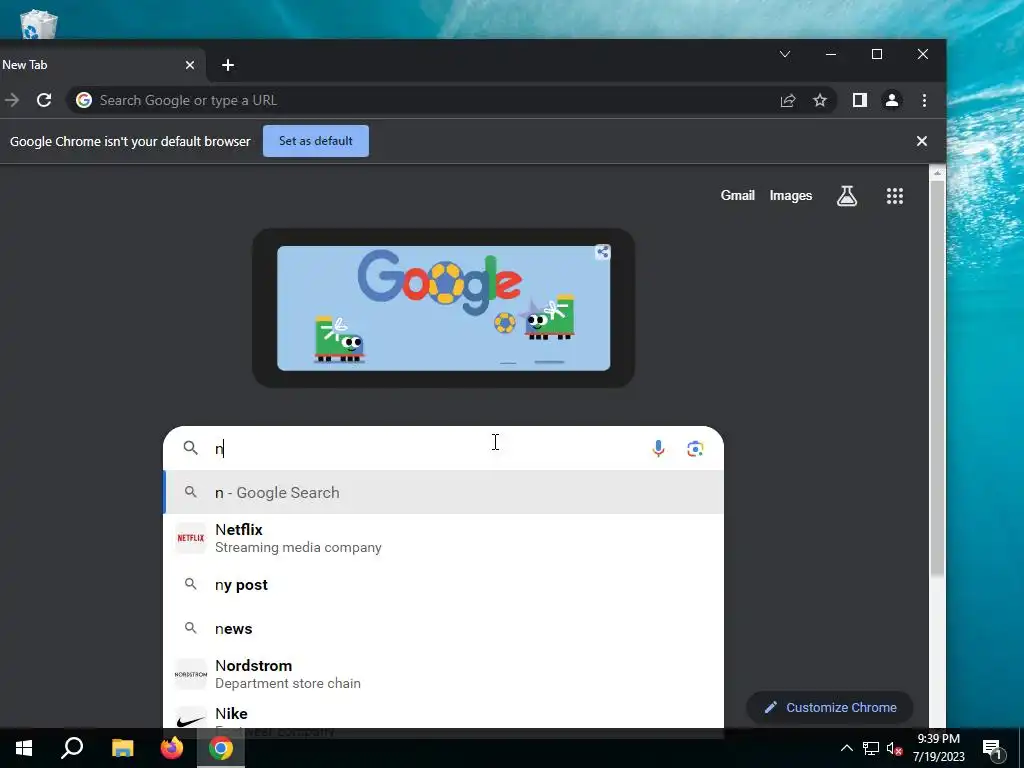Click the Set as default button
Image resolution: width=1024 pixels, height=768 pixels.
(x=315, y=141)
